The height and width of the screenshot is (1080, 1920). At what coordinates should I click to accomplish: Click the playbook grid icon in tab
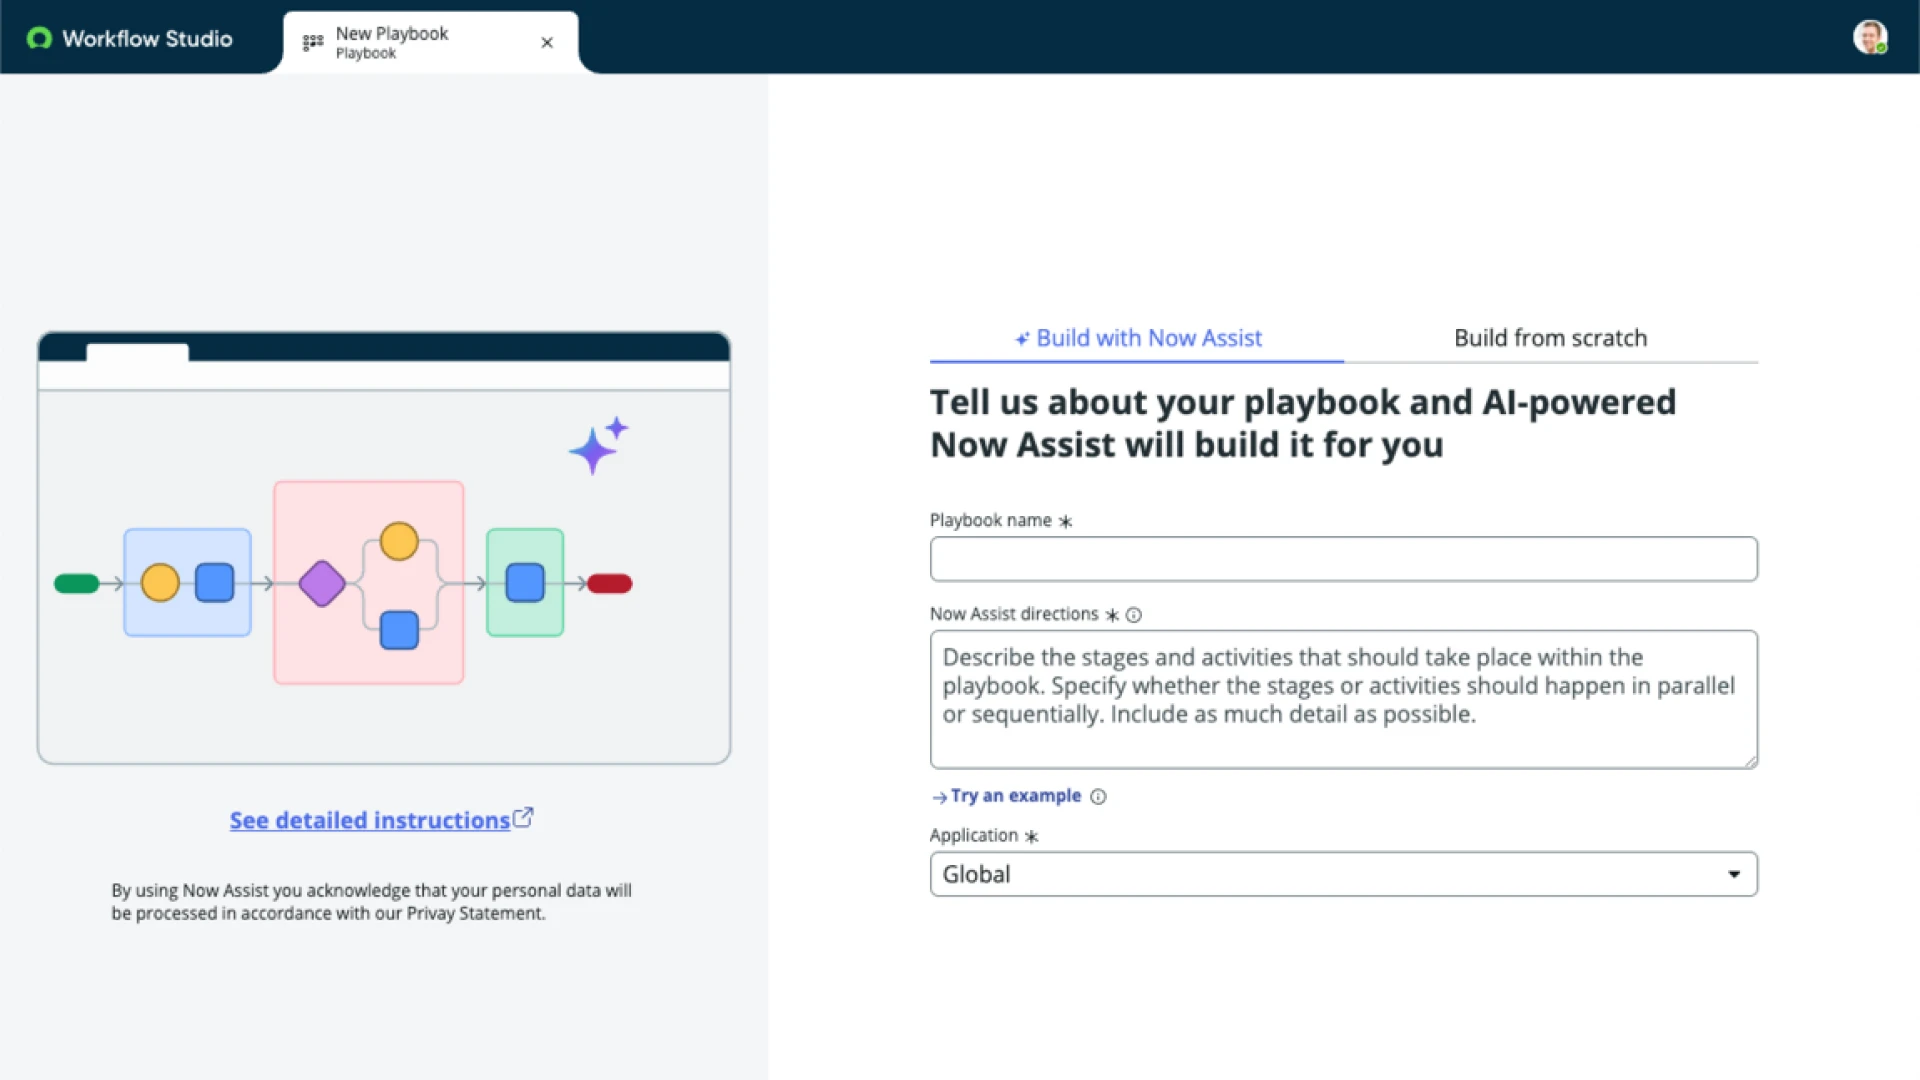point(313,42)
